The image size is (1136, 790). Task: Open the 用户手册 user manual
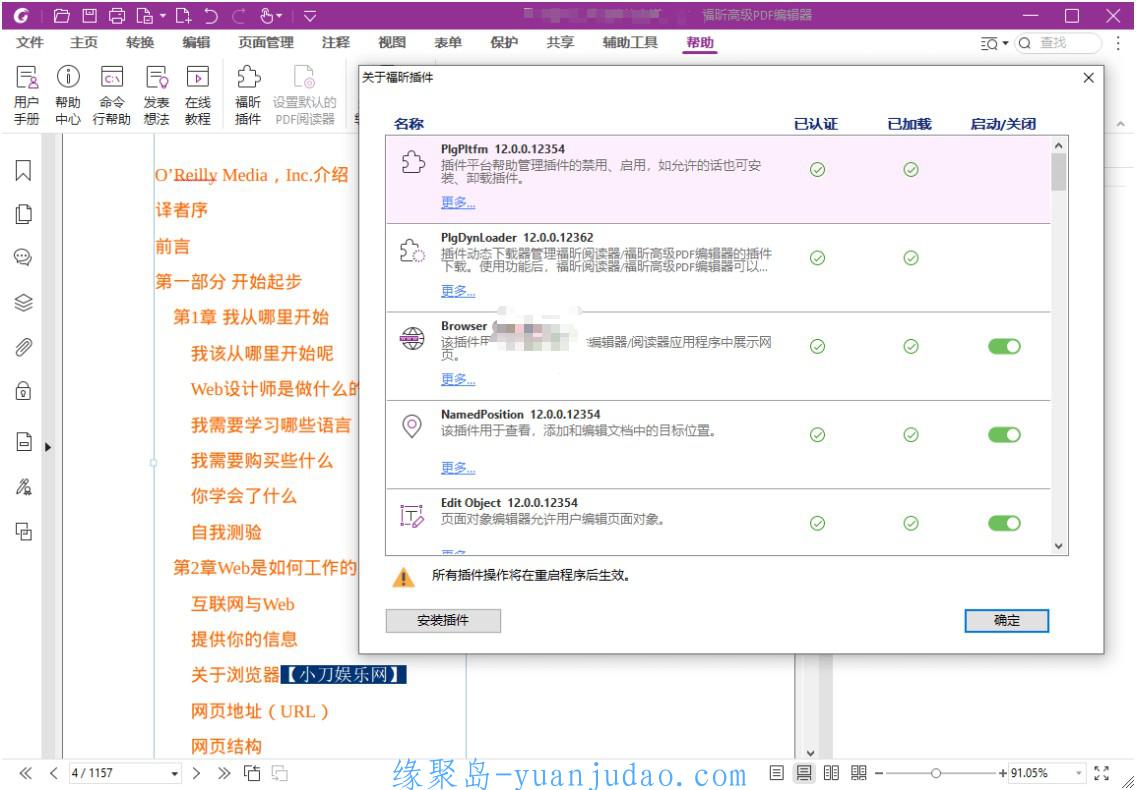click(x=27, y=95)
